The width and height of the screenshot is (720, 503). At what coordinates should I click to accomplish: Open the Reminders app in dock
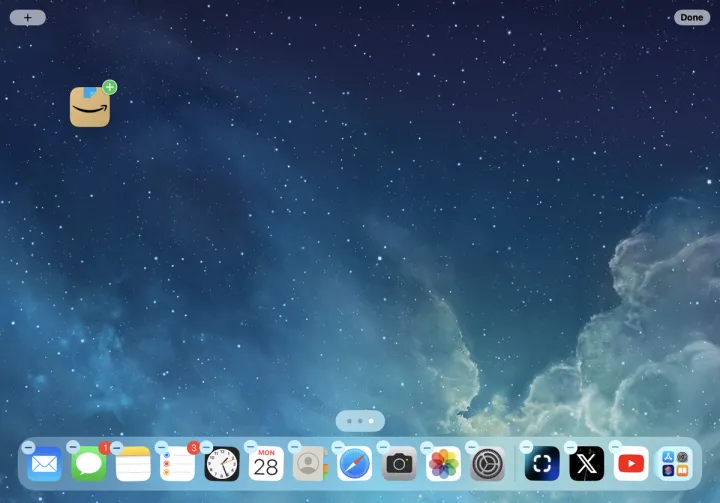[177, 464]
